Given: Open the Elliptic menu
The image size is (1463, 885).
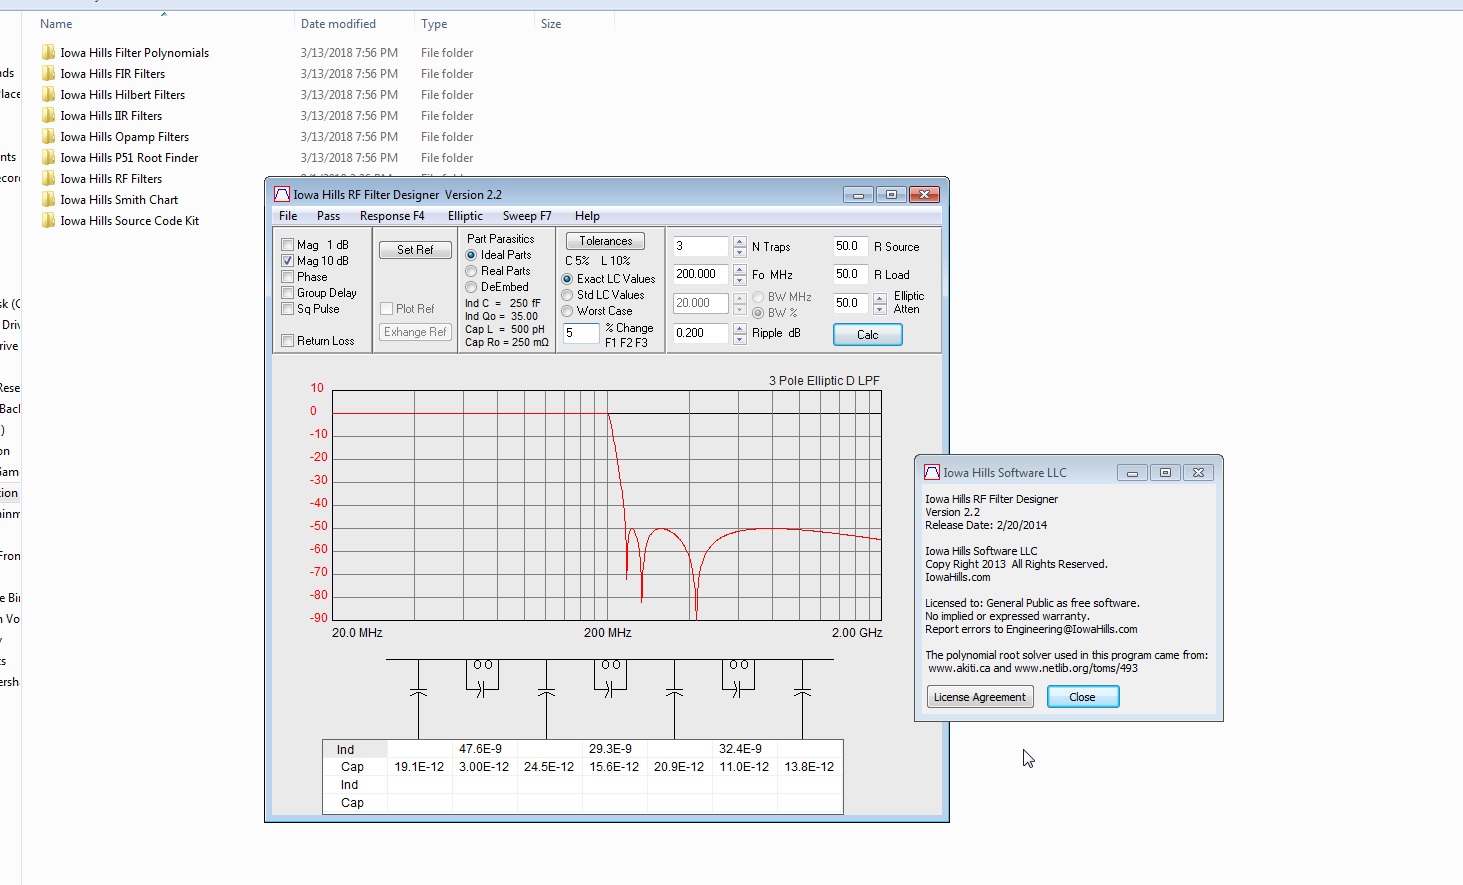Looking at the screenshot, I should point(465,216).
